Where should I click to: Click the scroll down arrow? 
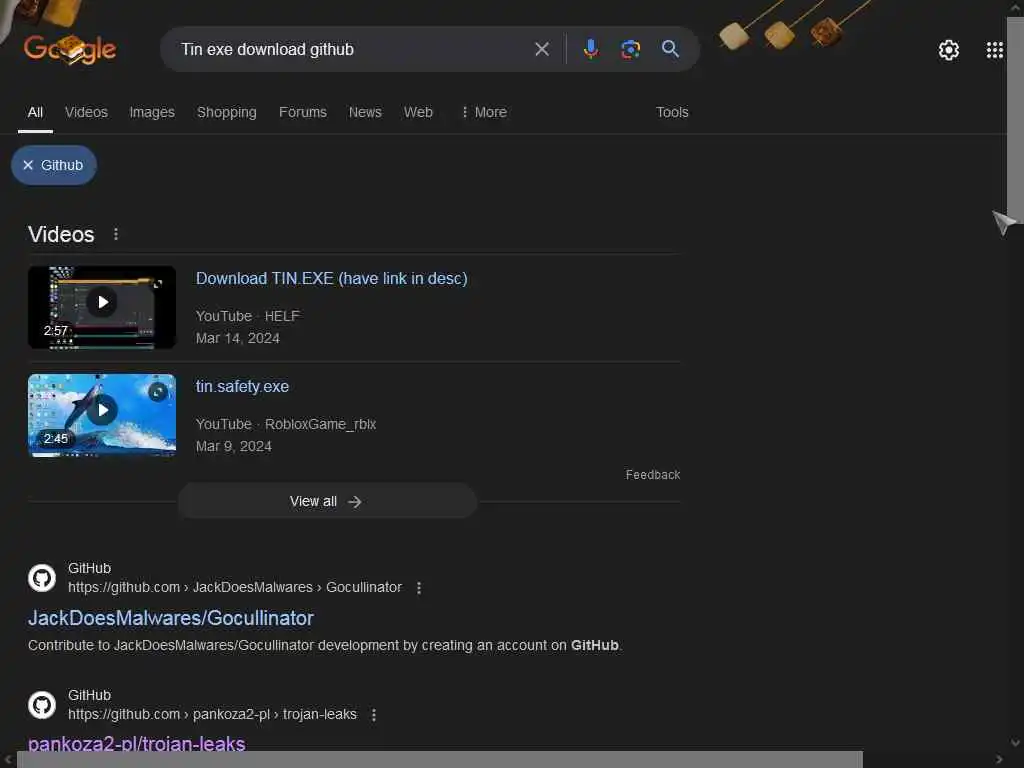tap(1016, 743)
